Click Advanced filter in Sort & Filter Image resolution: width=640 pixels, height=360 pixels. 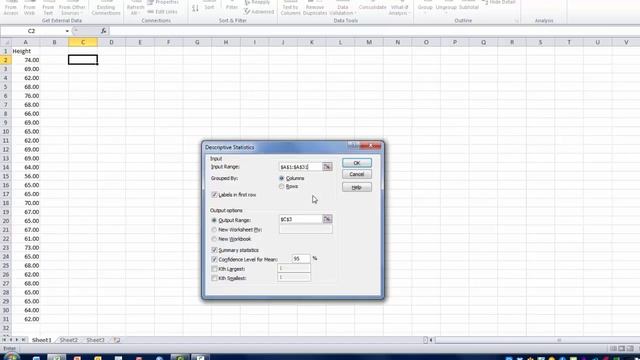259,11
